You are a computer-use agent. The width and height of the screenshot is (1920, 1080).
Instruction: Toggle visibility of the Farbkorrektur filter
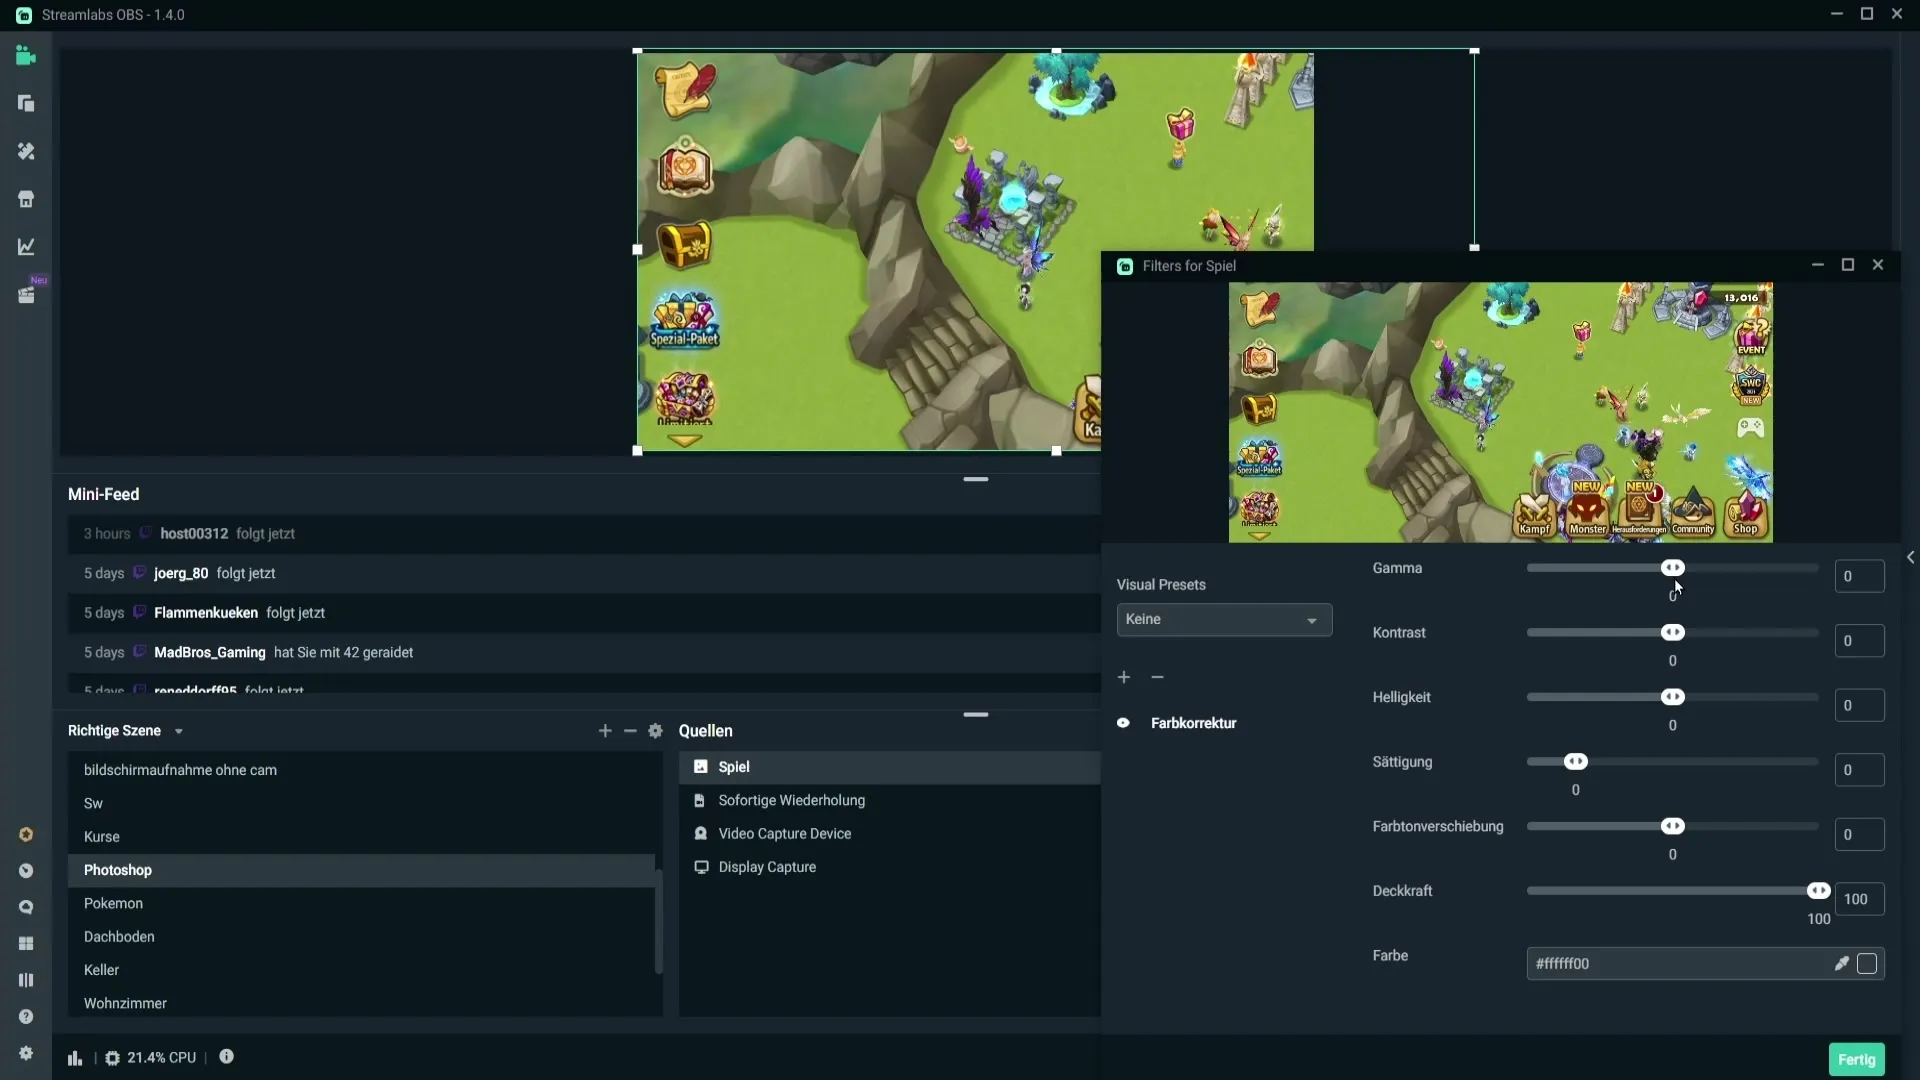(x=1123, y=723)
